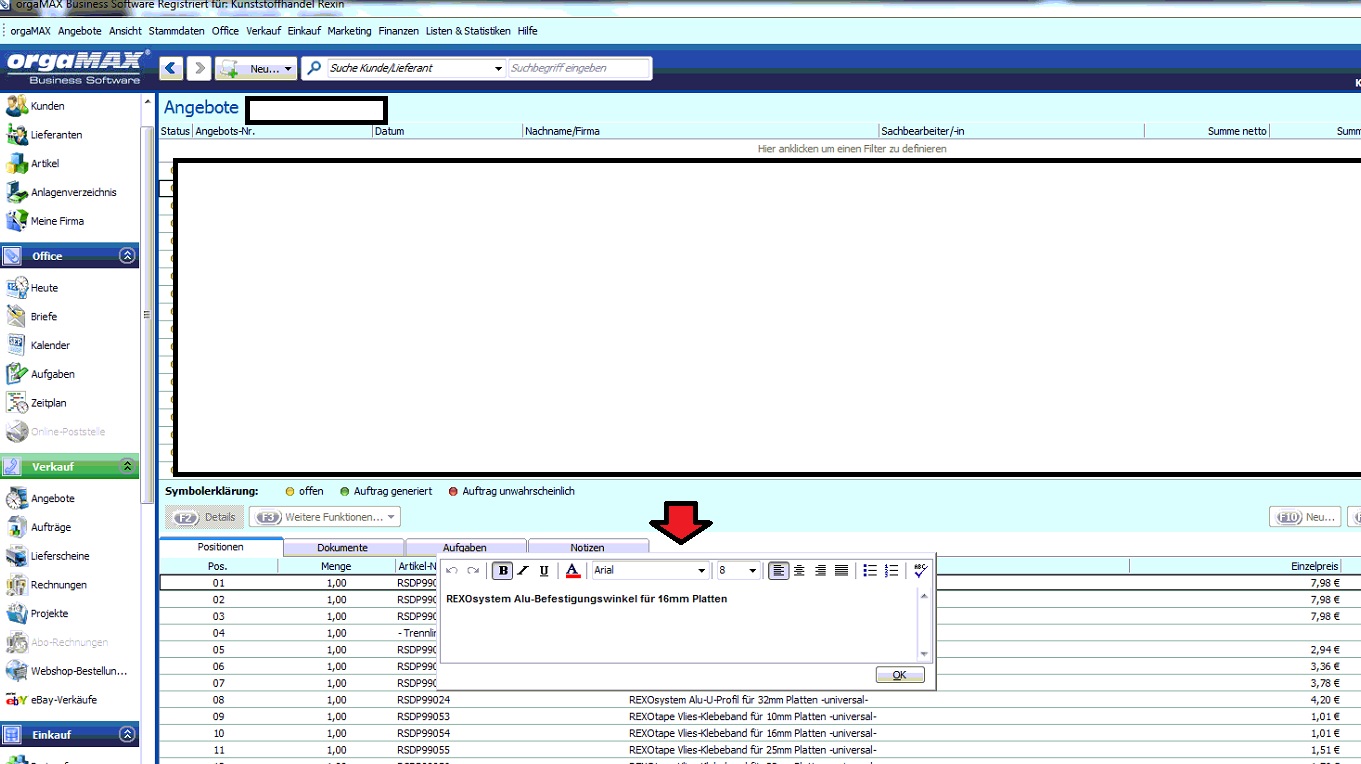Open Webshop-Bestellungen in the sidebar
1361x764 pixels.
(x=67, y=671)
